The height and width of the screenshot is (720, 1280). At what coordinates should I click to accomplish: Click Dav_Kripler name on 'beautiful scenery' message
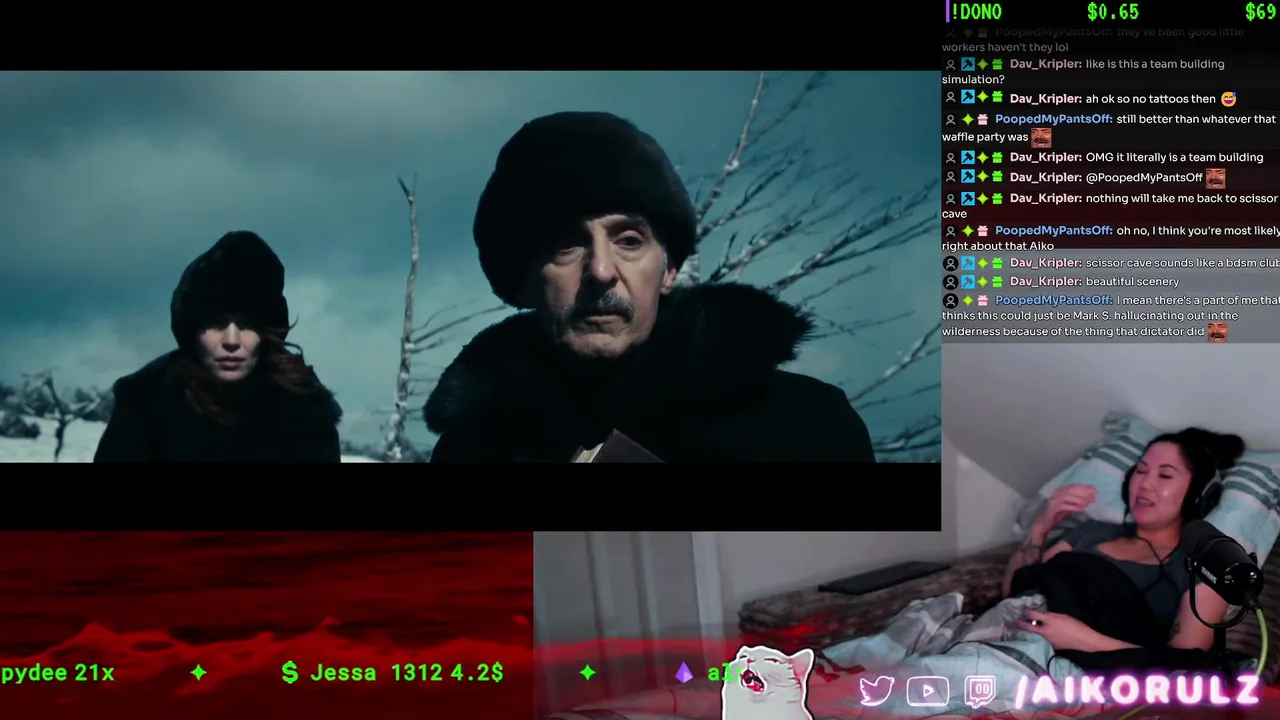1045,282
